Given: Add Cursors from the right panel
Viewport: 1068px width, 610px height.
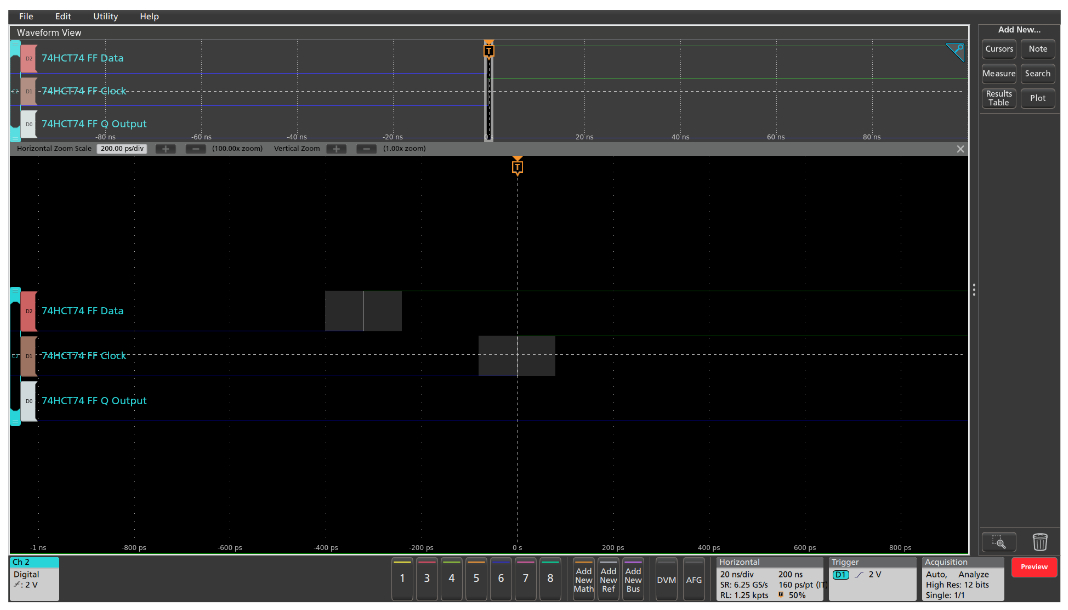Looking at the screenshot, I should tap(999, 48).
